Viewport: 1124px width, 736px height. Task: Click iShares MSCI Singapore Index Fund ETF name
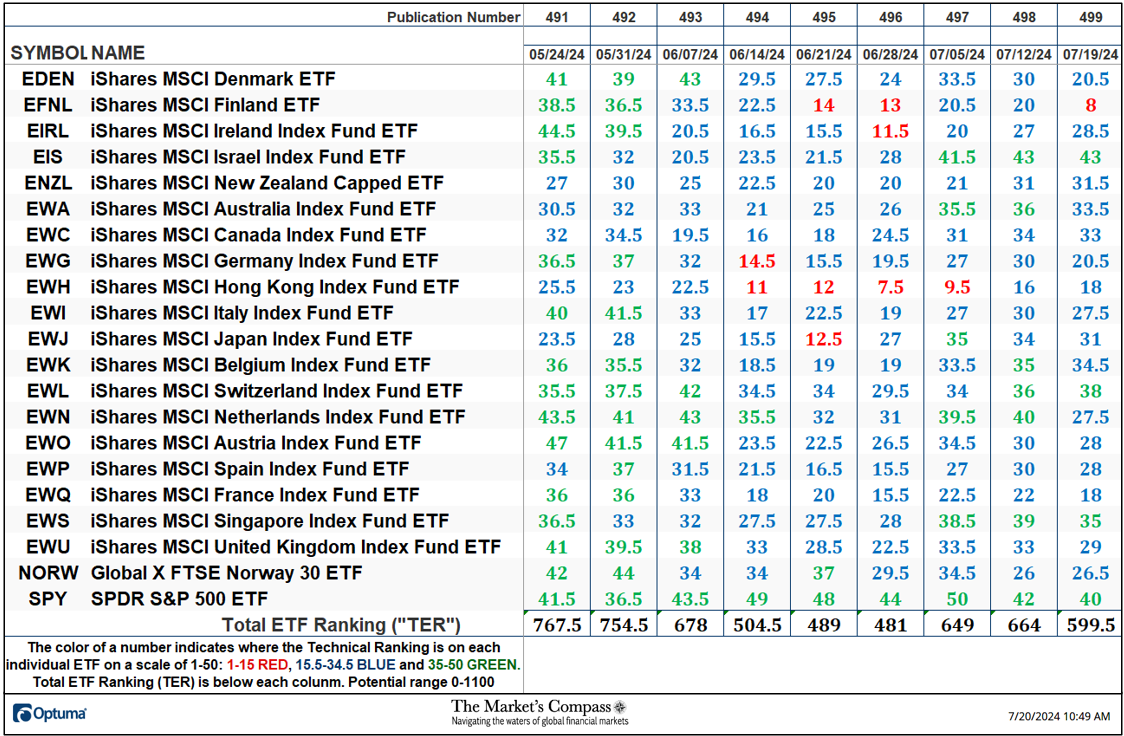(270, 521)
